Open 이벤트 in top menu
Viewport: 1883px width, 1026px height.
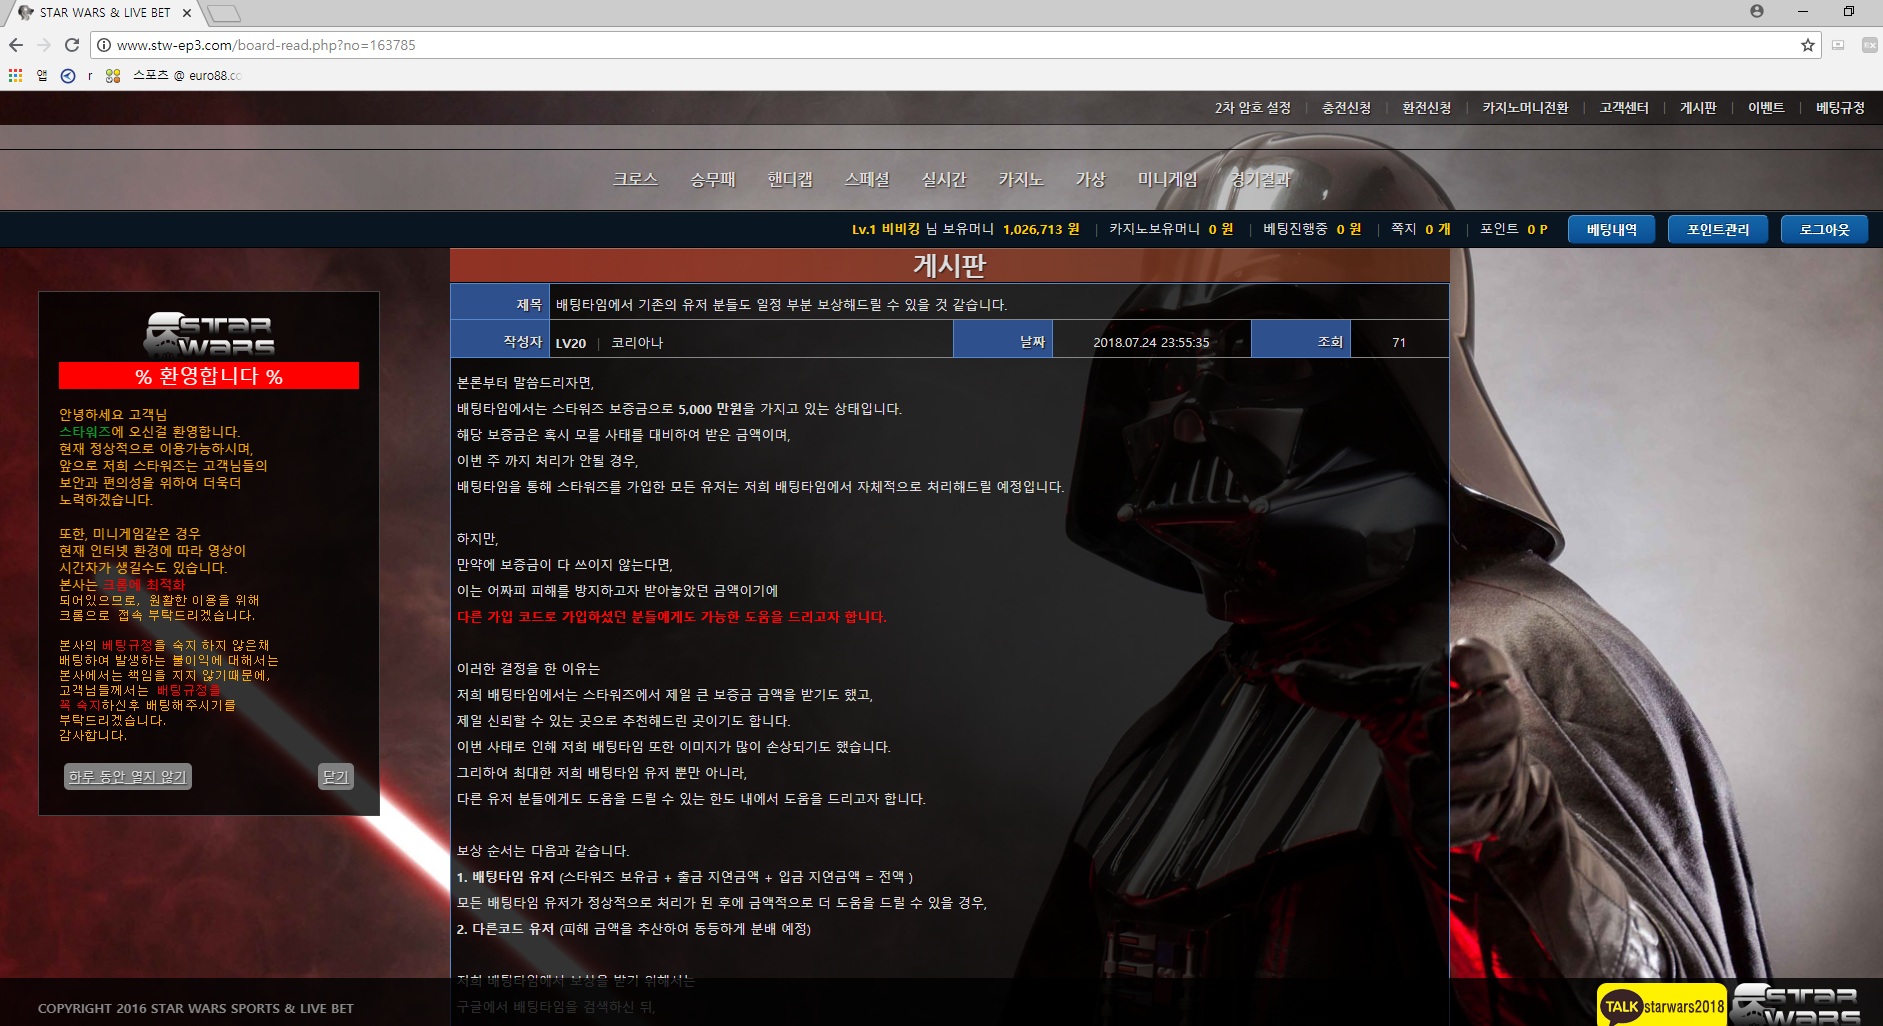1766,108
